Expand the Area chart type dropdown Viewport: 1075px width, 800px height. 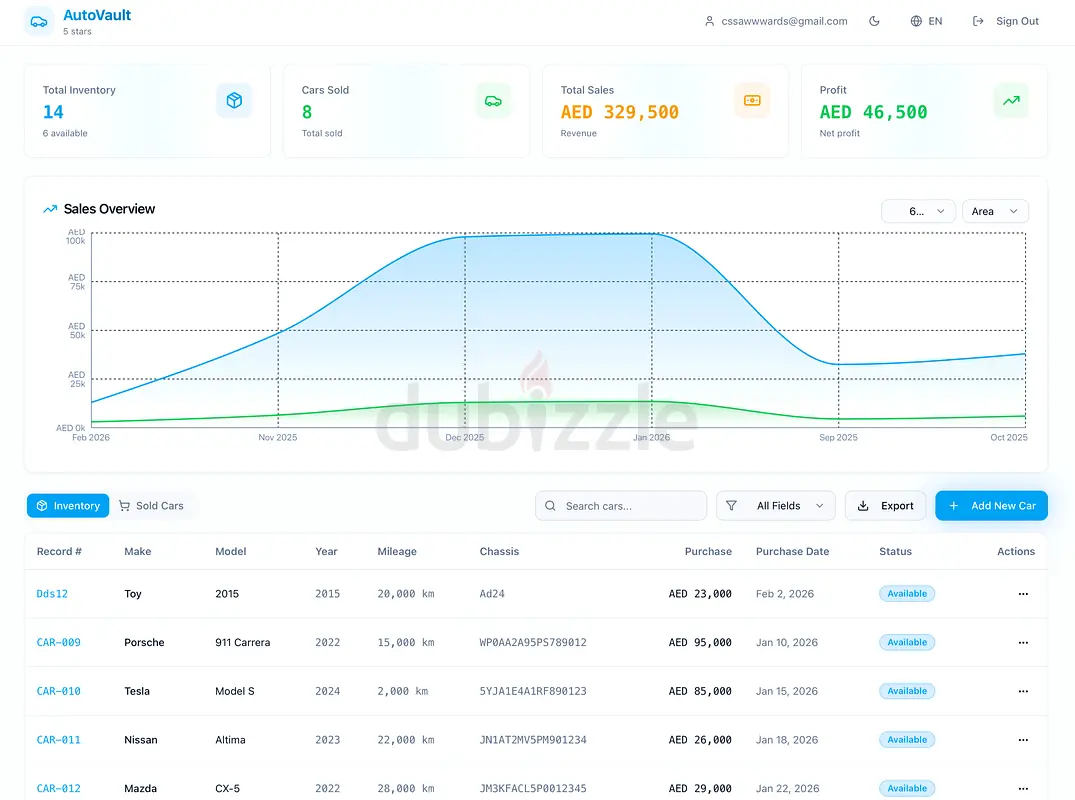pos(994,211)
